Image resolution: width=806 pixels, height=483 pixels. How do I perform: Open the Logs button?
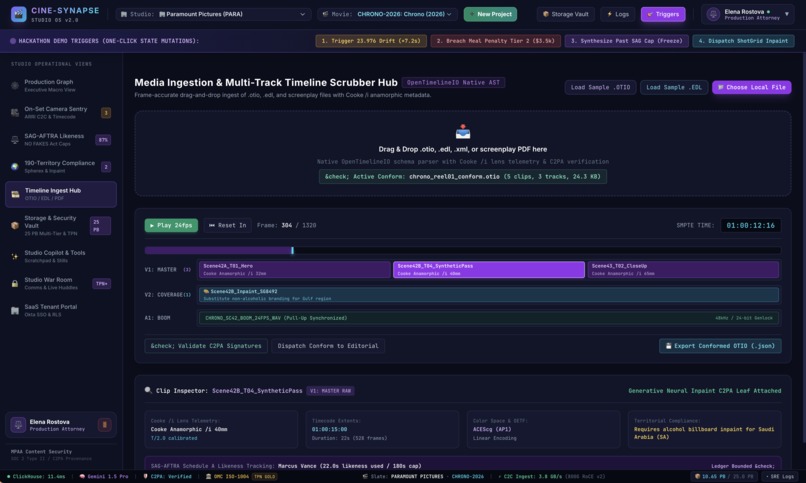point(618,14)
